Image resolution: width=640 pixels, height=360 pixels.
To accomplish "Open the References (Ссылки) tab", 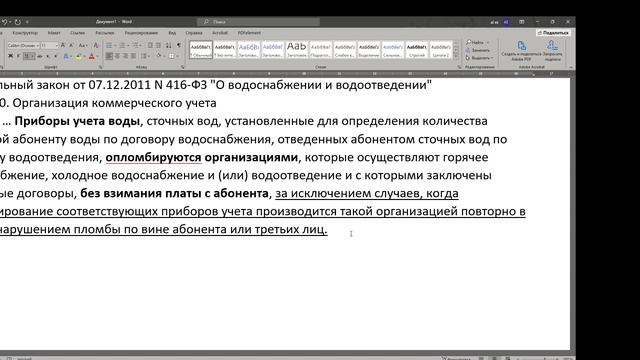I will click(x=78, y=33).
